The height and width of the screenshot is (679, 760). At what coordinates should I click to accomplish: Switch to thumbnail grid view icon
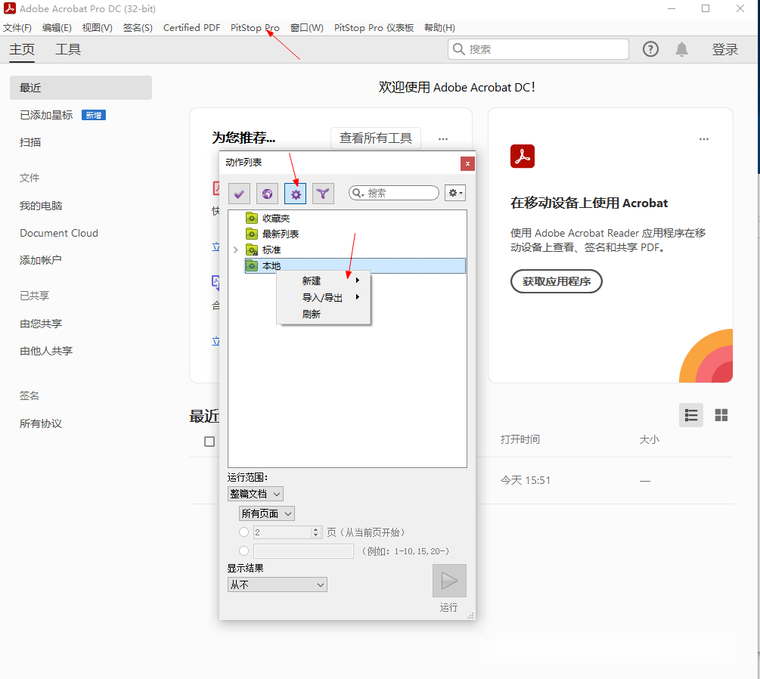(721, 415)
